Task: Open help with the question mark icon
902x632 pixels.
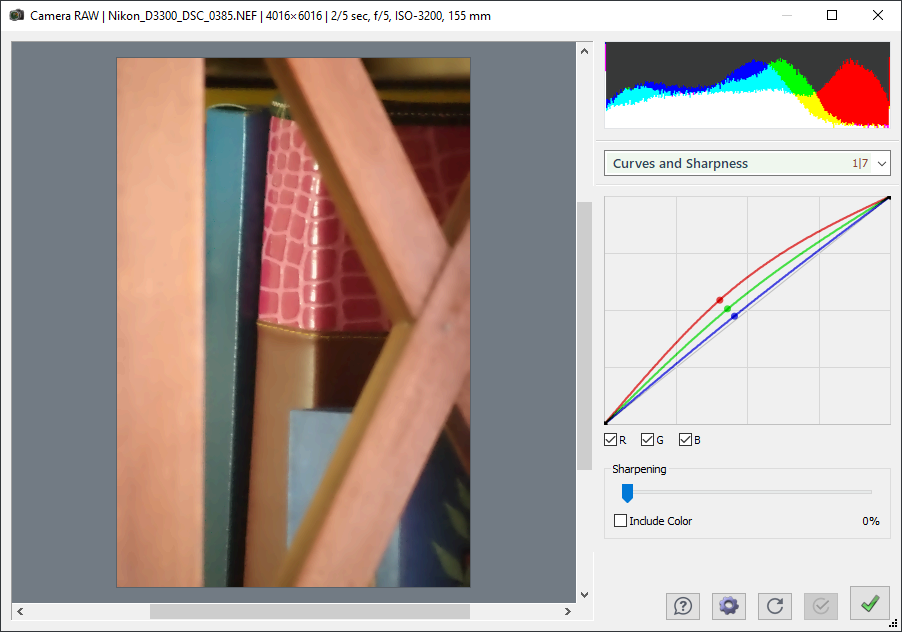Action: tap(683, 605)
